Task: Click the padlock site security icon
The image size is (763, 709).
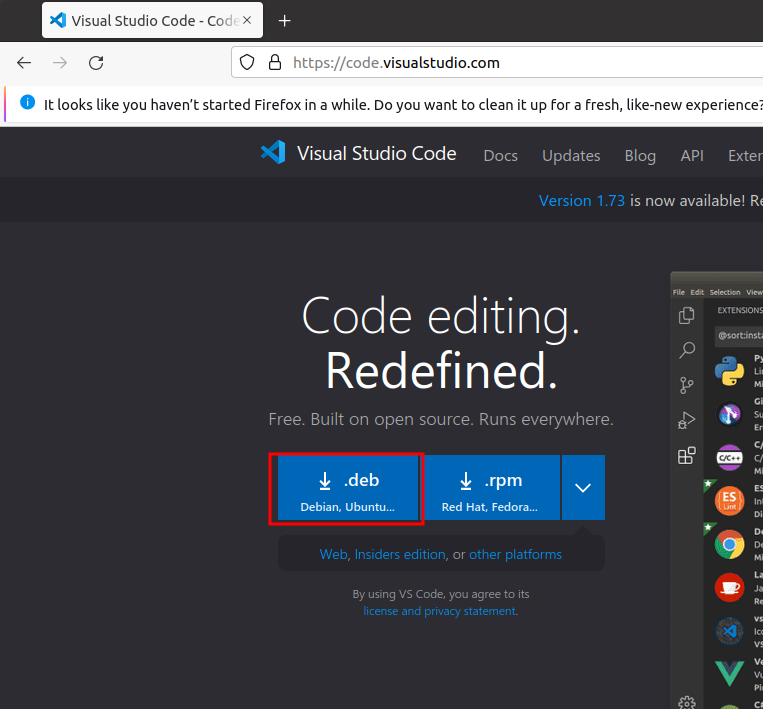Action: 275,62
